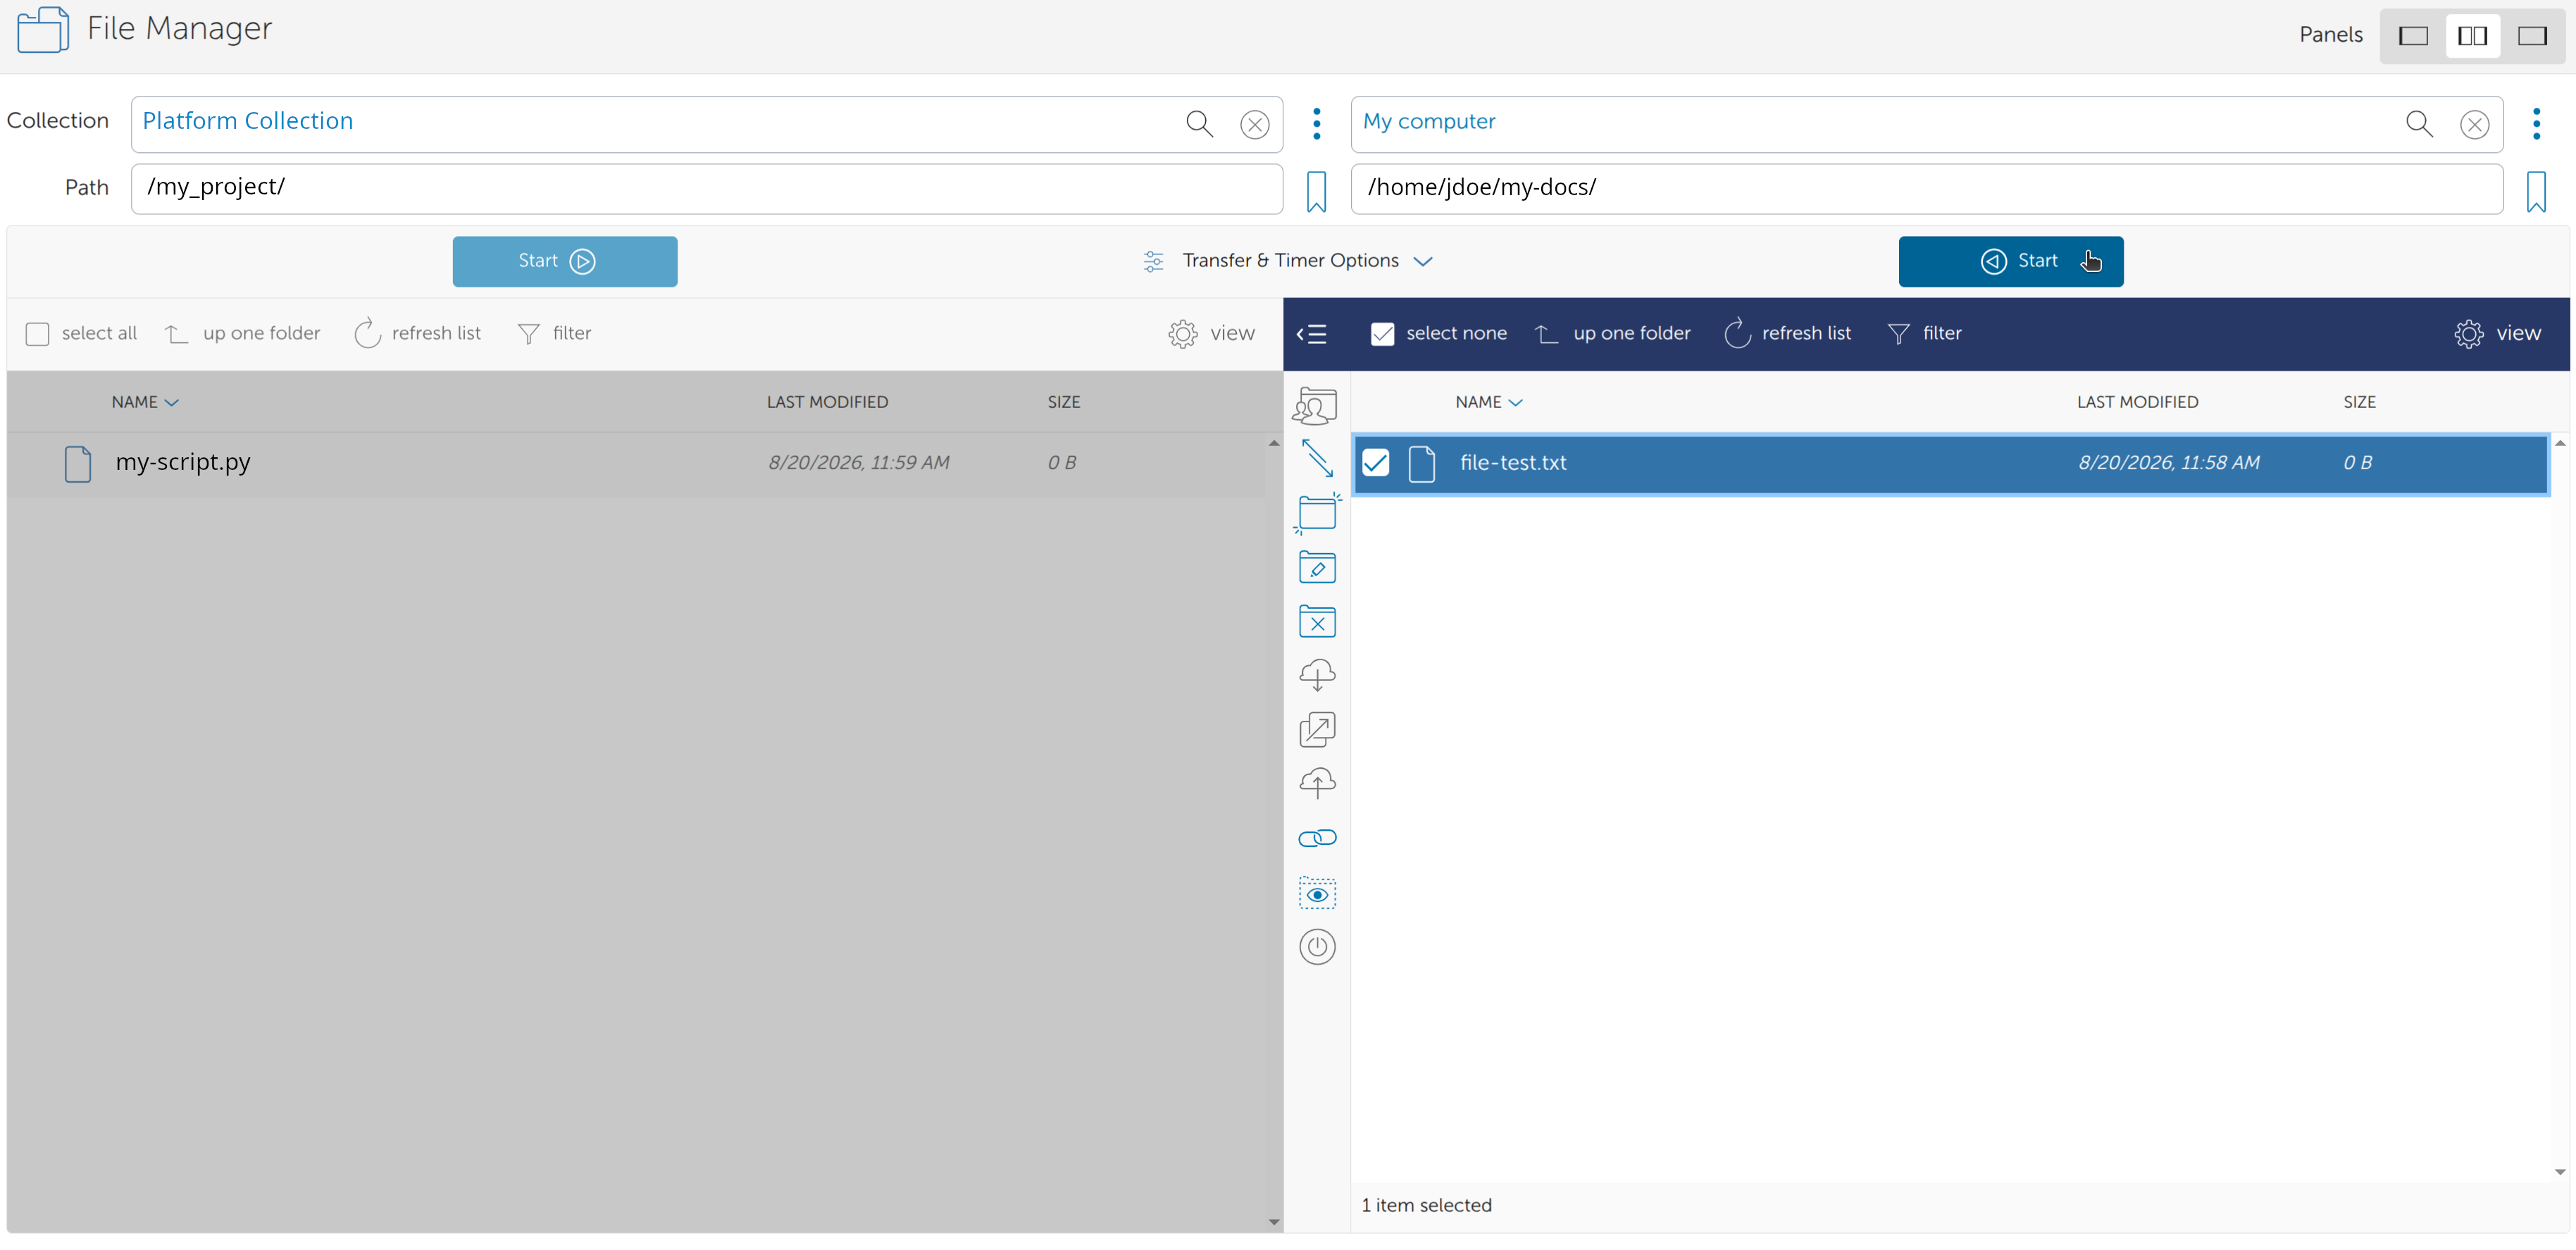The height and width of the screenshot is (1250, 2576).
Task: Clear the Platform Collection field
Action: tap(1255, 124)
